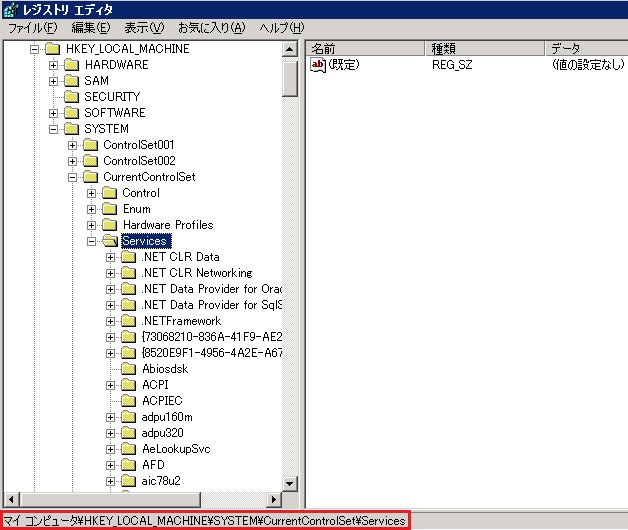Expand the aic78u2 key

click(x=111, y=482)
